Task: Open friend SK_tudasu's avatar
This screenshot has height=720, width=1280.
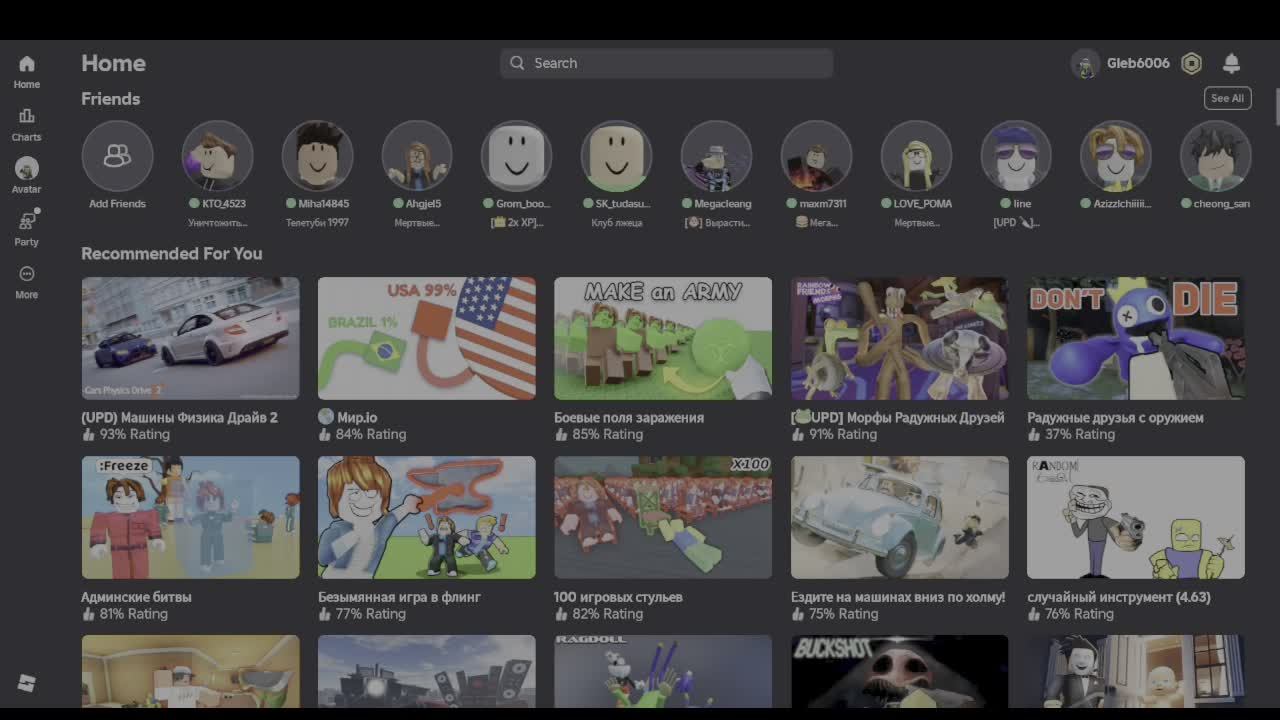Action: 616,156
